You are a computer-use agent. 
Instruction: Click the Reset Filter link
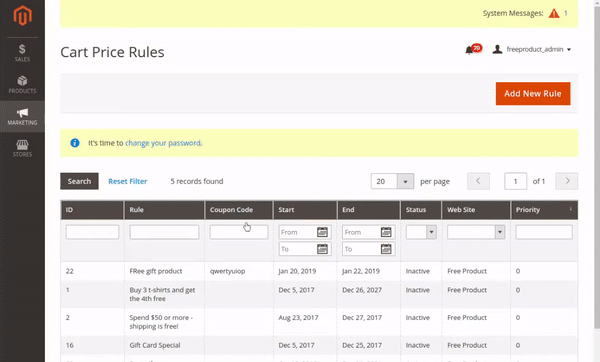coord(127,181)
